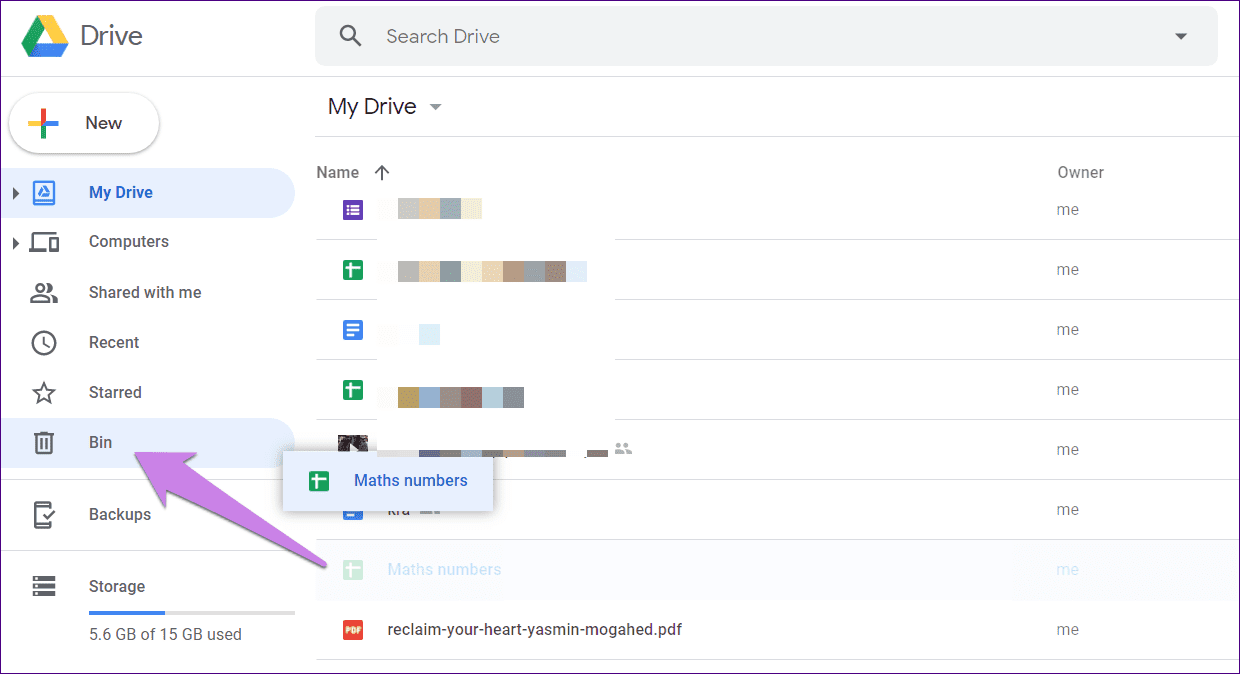Screen dimensions: 1240x674
Task: Select the faded Maths numbers file row
Action: [x=777, y=570]
